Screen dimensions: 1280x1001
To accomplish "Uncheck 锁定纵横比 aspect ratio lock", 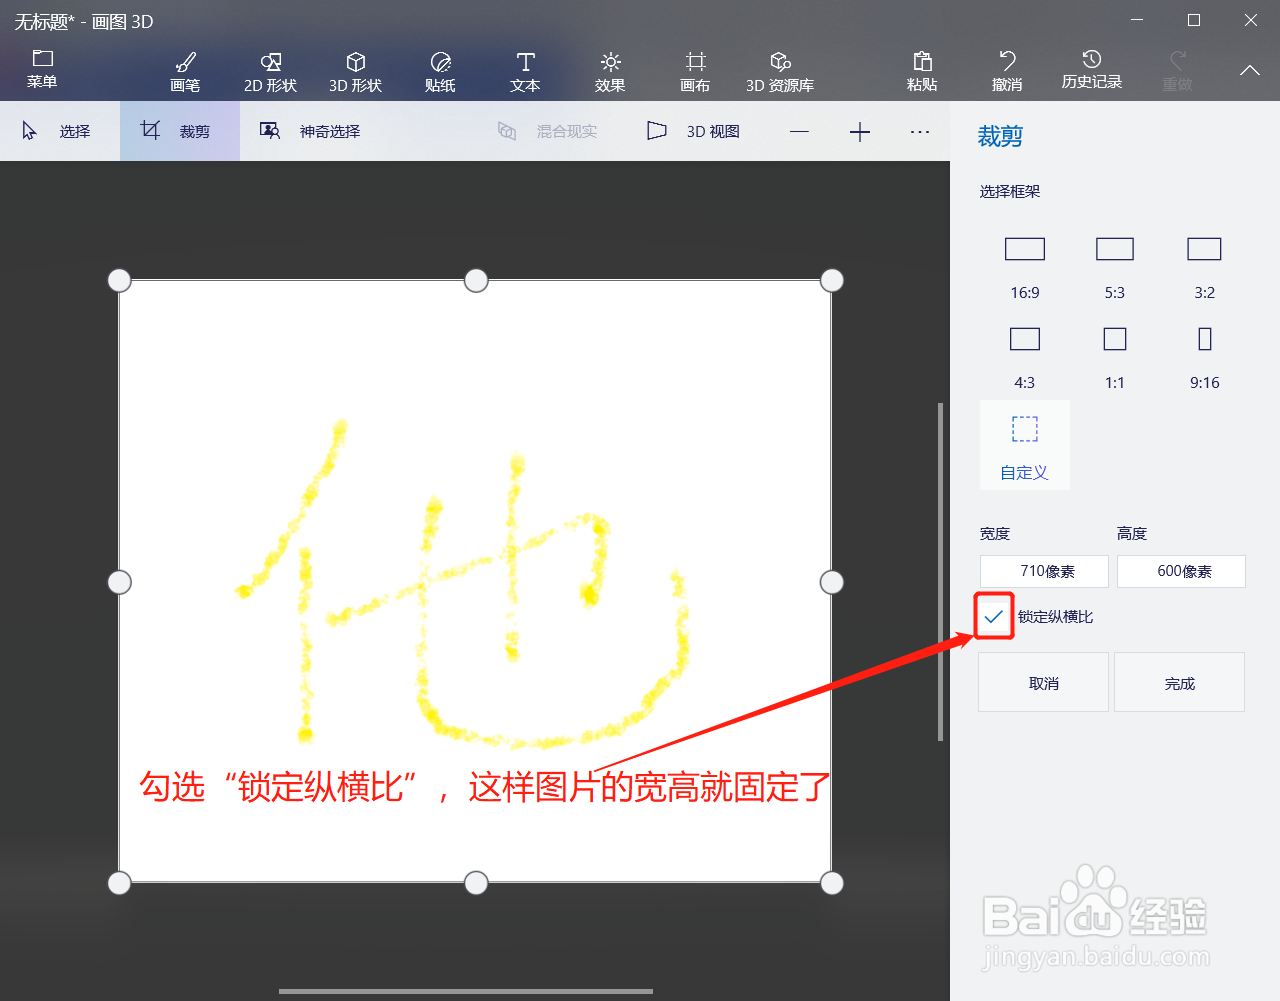I will pos(993,616).
